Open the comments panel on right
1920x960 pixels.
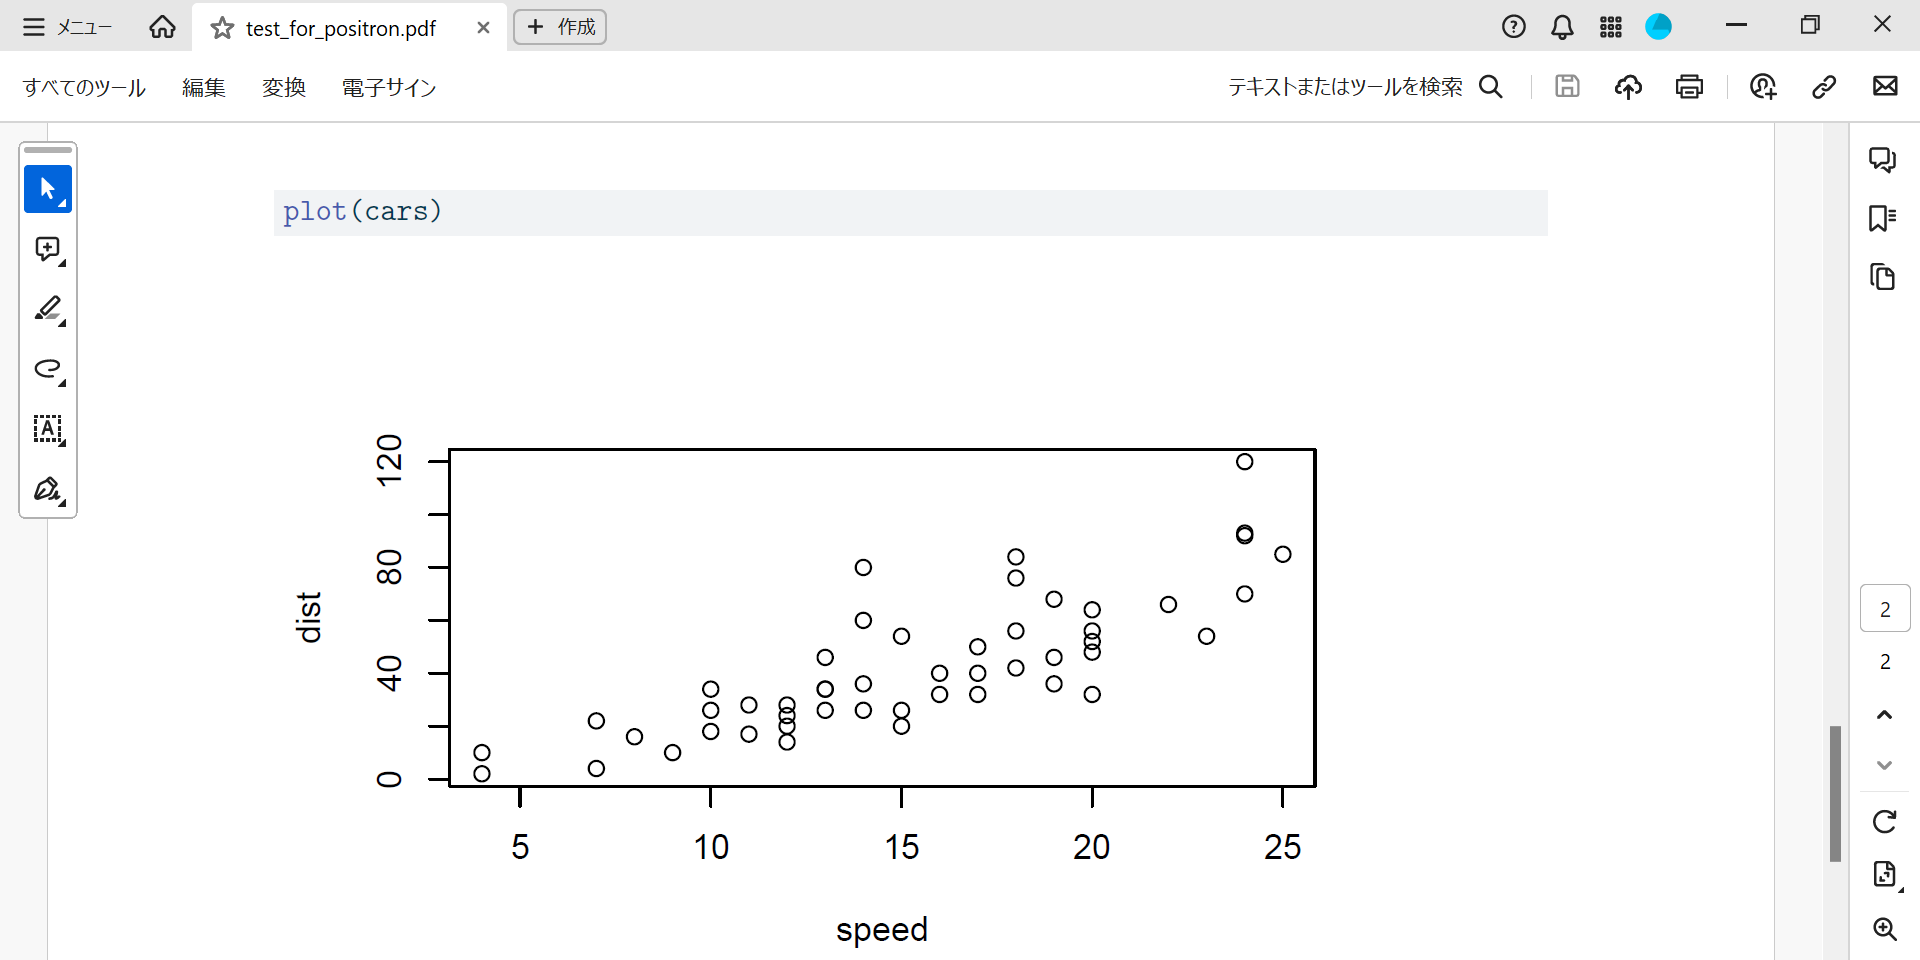coord(1882,160)
